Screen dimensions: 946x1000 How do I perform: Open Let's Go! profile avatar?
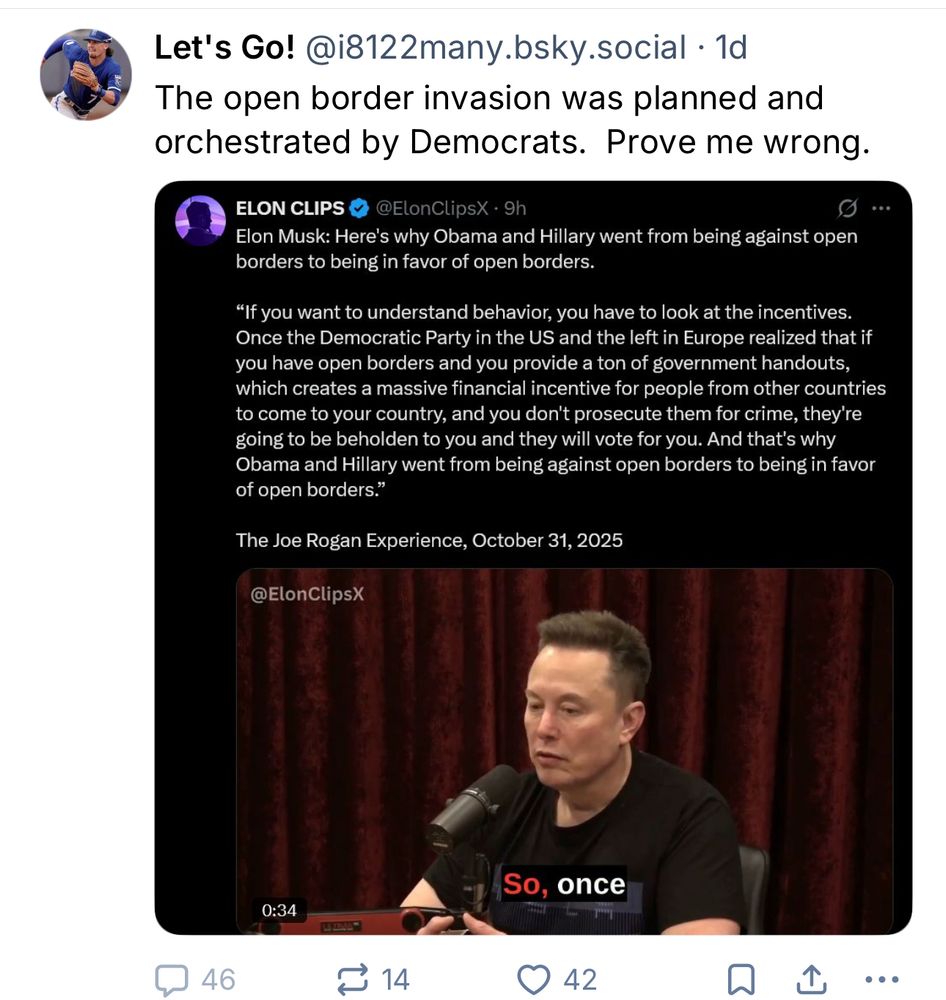[x=85, y=74]
